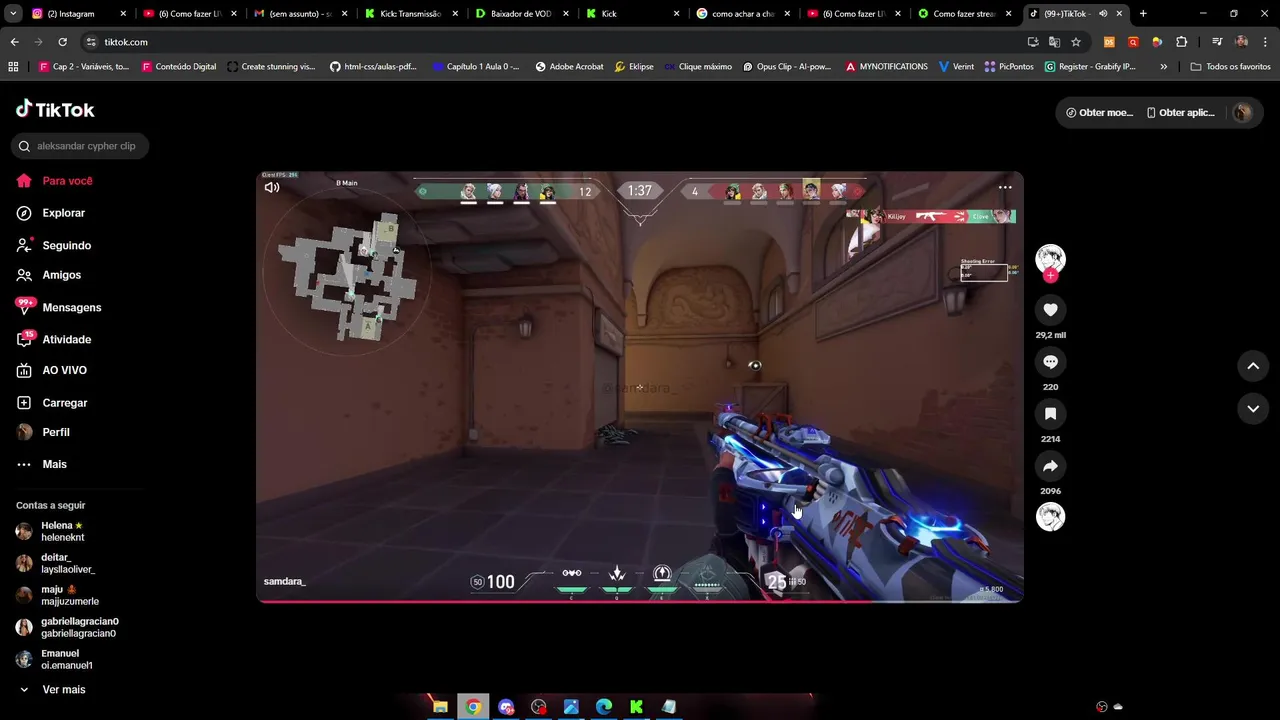Open the Carregar upload page
Screen dimensions: 1280x720
pyautogui.click(x=52, y=403)
